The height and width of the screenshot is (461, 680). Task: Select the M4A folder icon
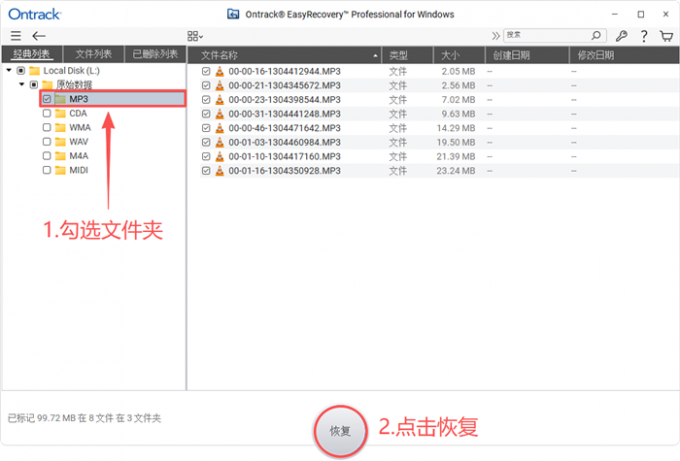point(61,156)
